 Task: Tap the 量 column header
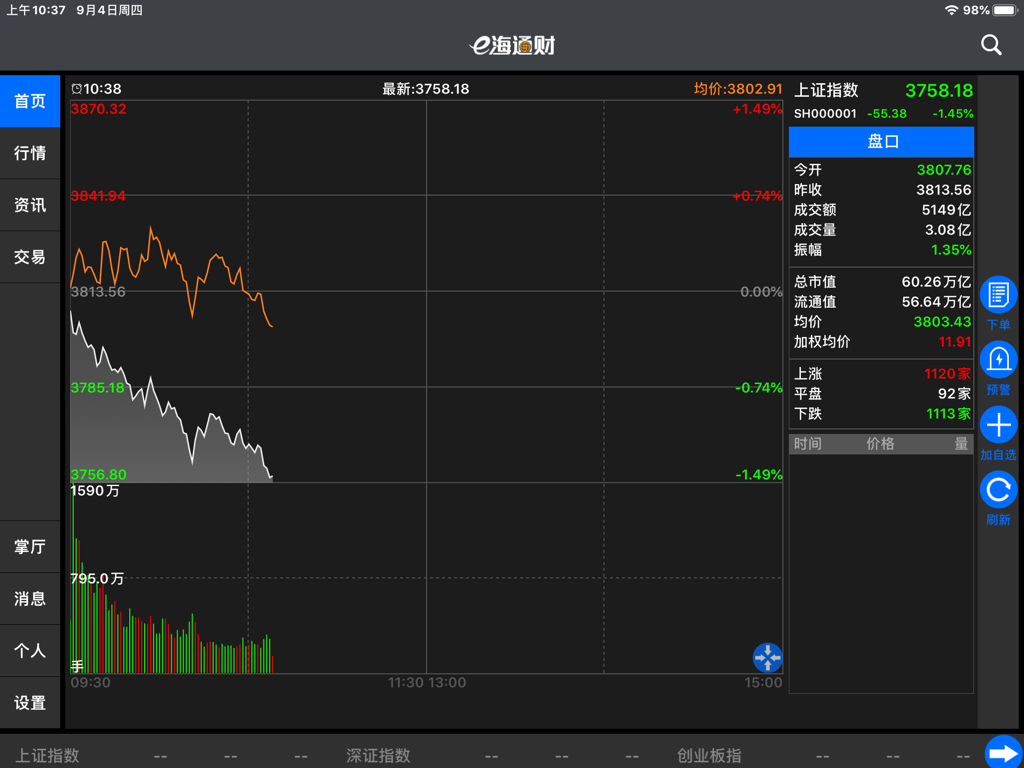(961, 444)
